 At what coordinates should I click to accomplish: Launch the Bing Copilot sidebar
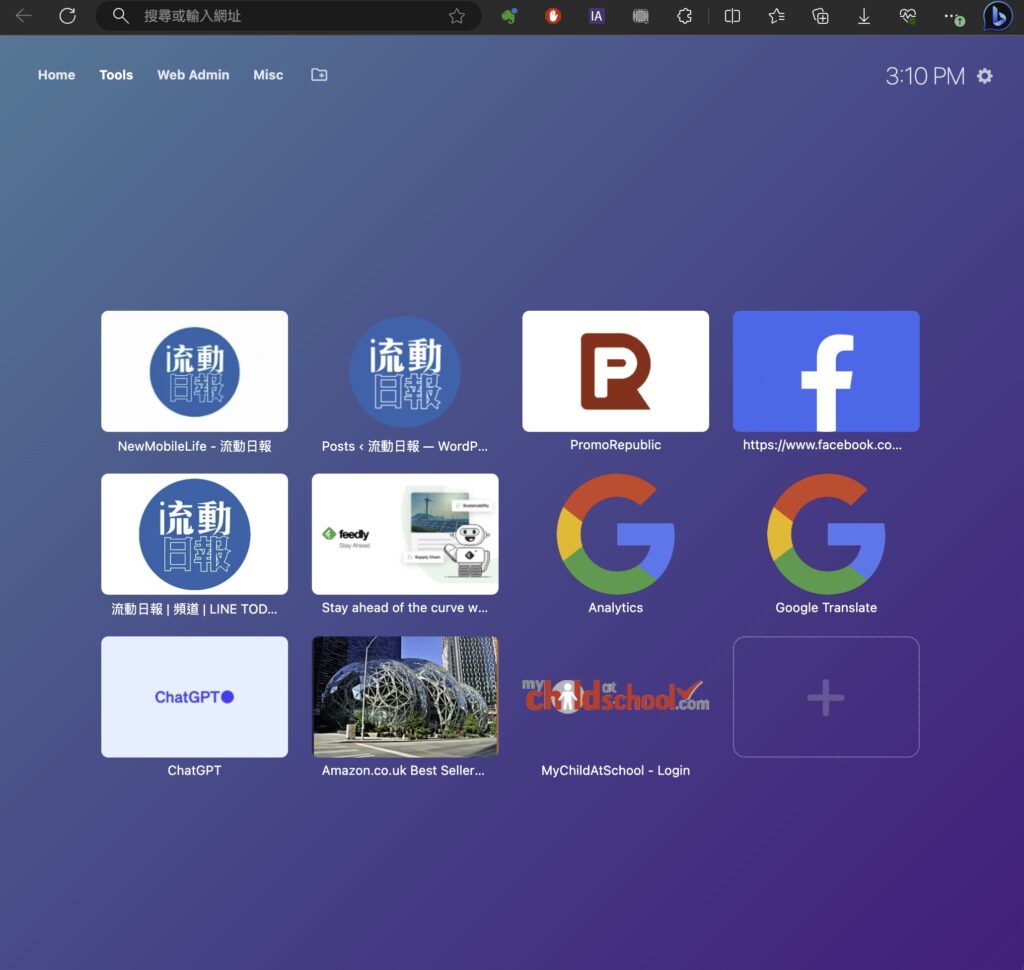[998, 16]
